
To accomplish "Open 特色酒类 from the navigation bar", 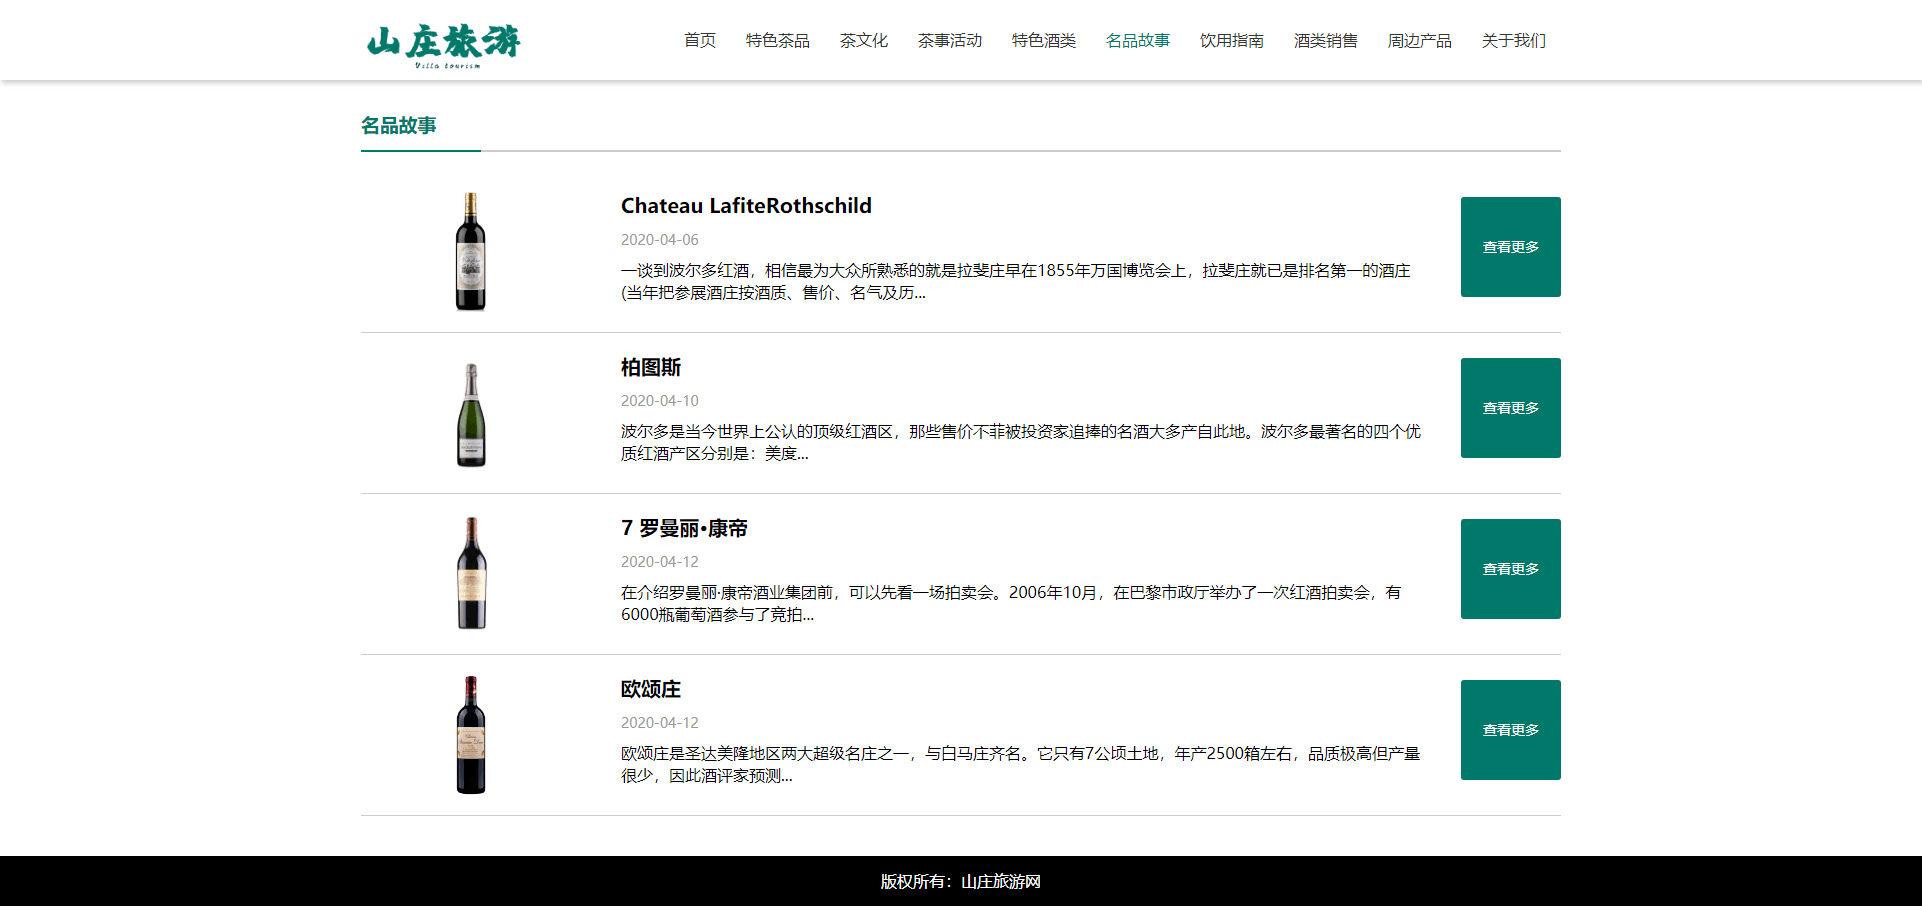I will (x=1044, y=41).
